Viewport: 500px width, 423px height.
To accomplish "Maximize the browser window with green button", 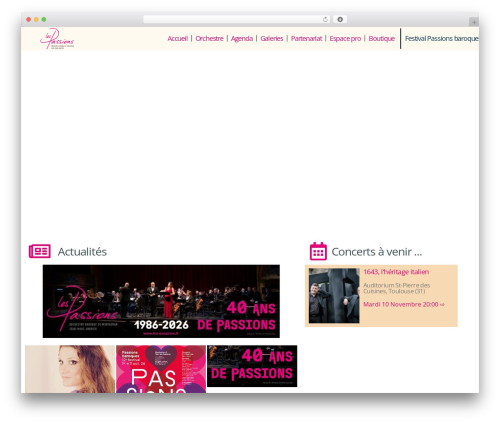I will tap(44, 20).
